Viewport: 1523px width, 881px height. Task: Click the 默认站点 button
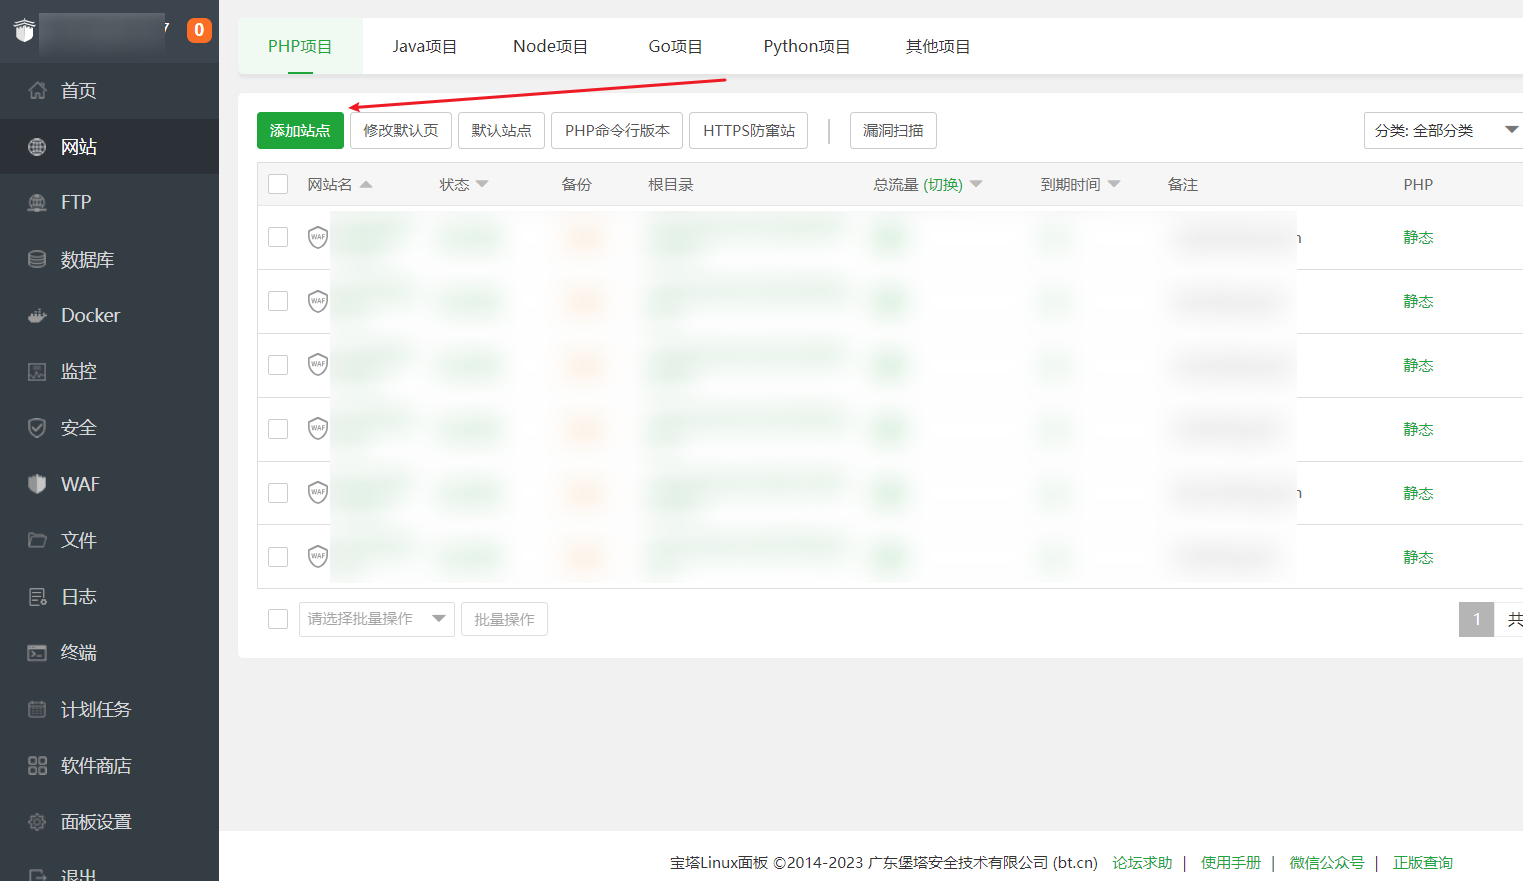click(502, 131)
